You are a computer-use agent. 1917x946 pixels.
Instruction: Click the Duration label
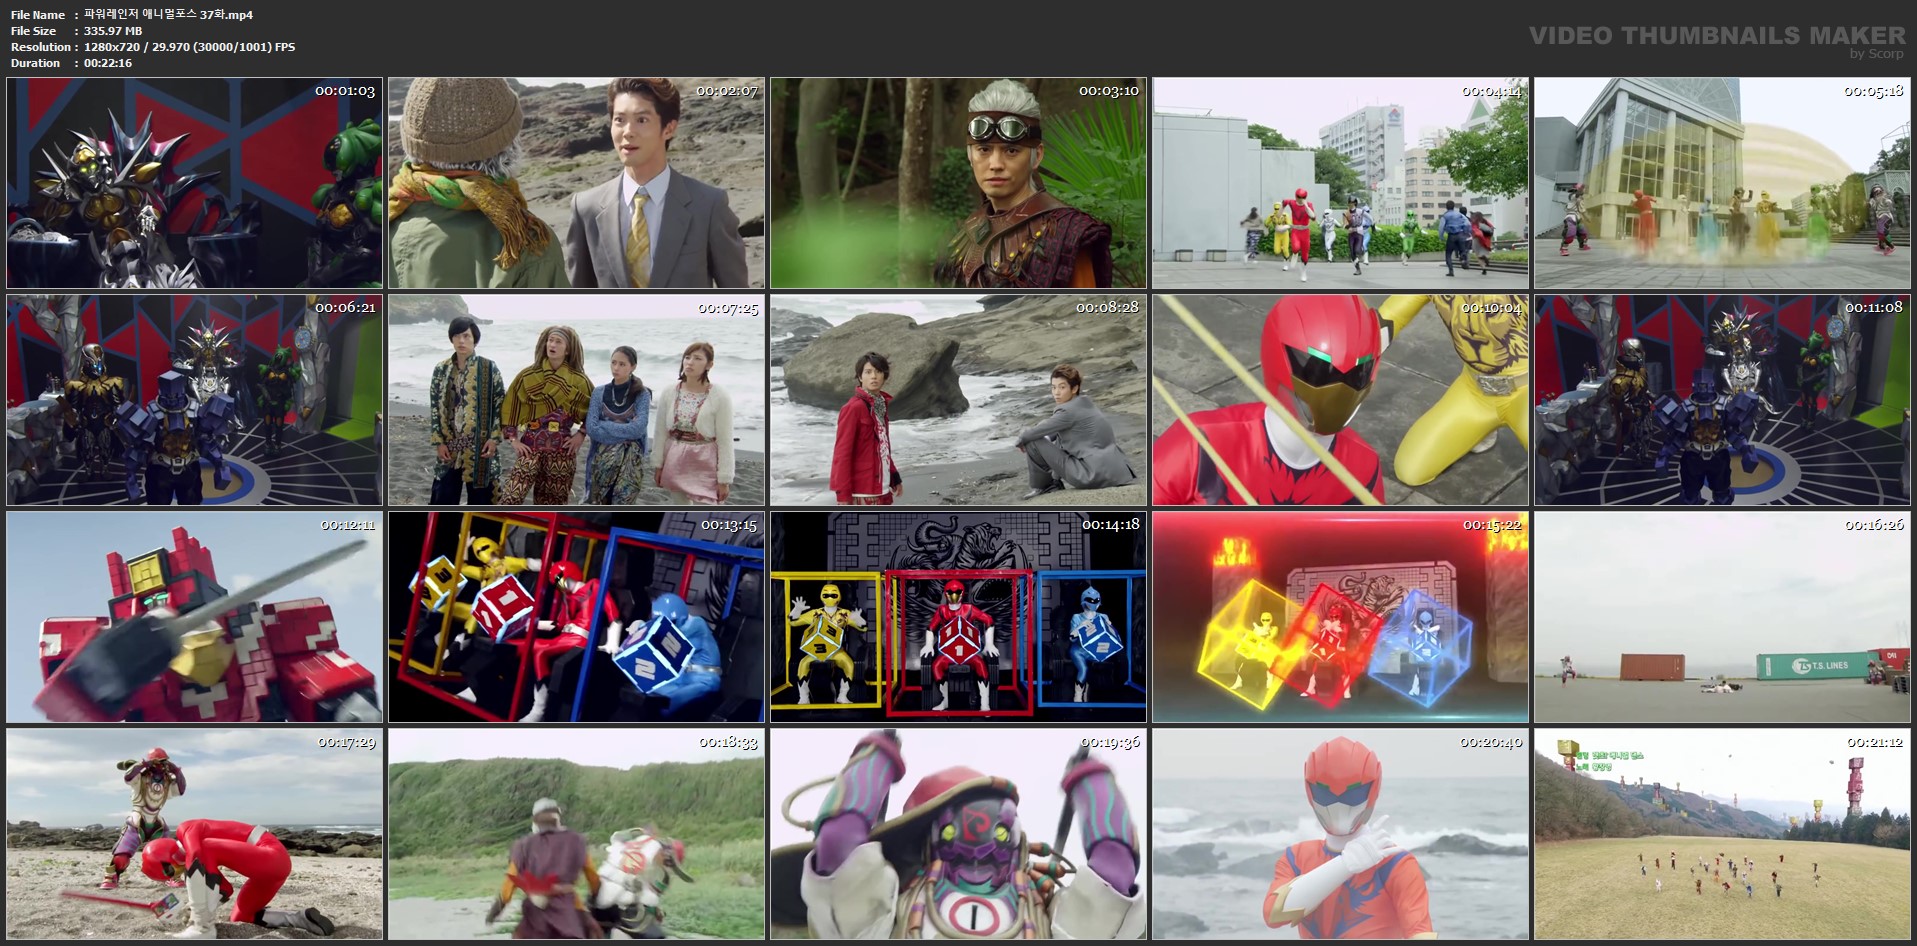pyautogui.click(x=35, y=63)
